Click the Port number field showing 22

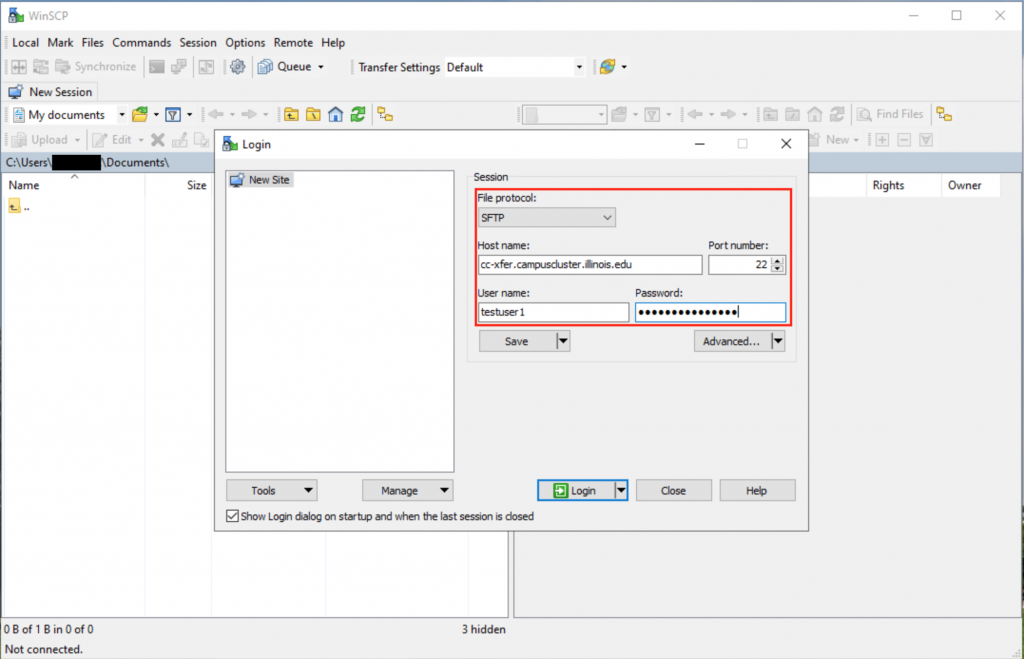(x=739, y=265)
